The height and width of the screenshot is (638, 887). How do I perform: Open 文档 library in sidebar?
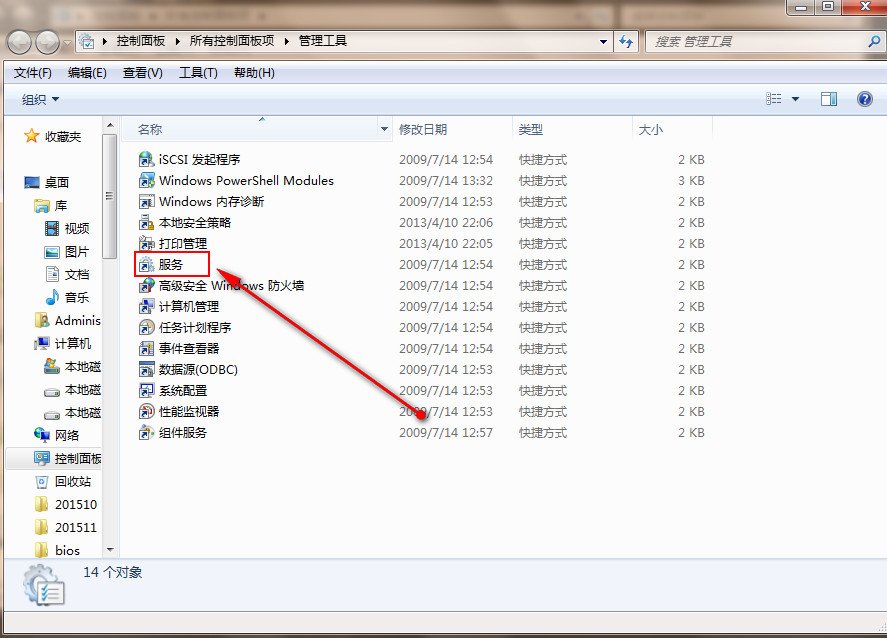(67, 274)
